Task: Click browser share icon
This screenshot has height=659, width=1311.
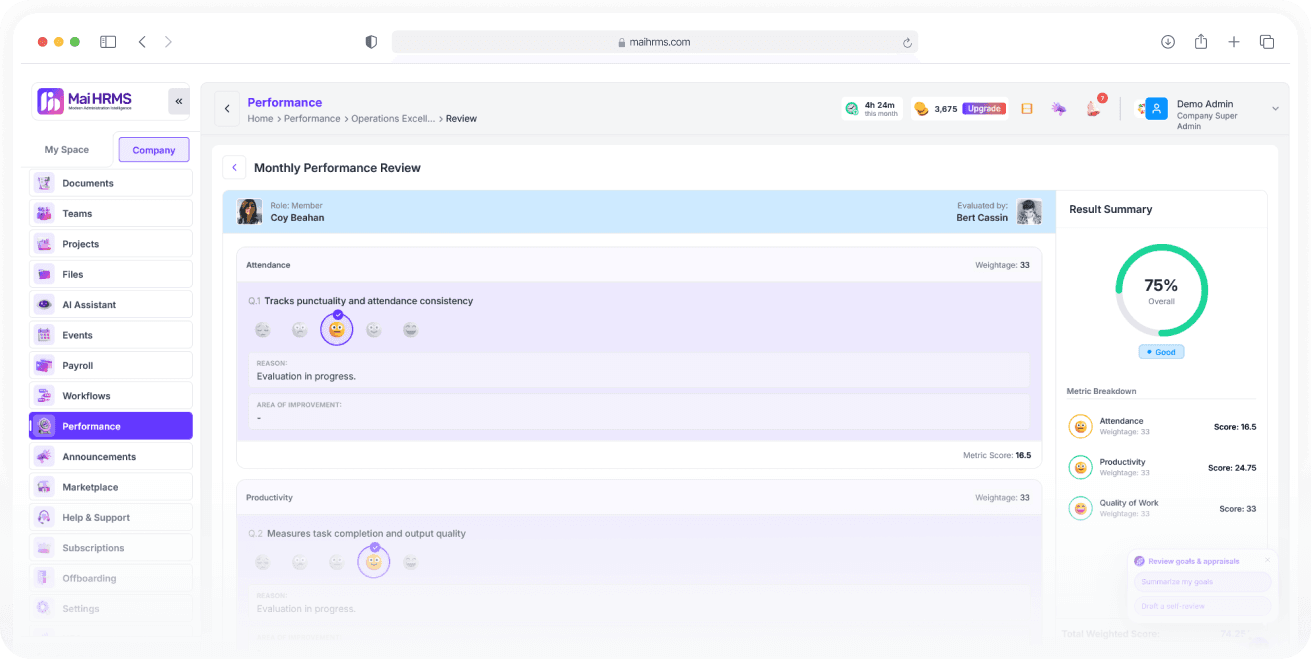Action: click(1201, 42)
